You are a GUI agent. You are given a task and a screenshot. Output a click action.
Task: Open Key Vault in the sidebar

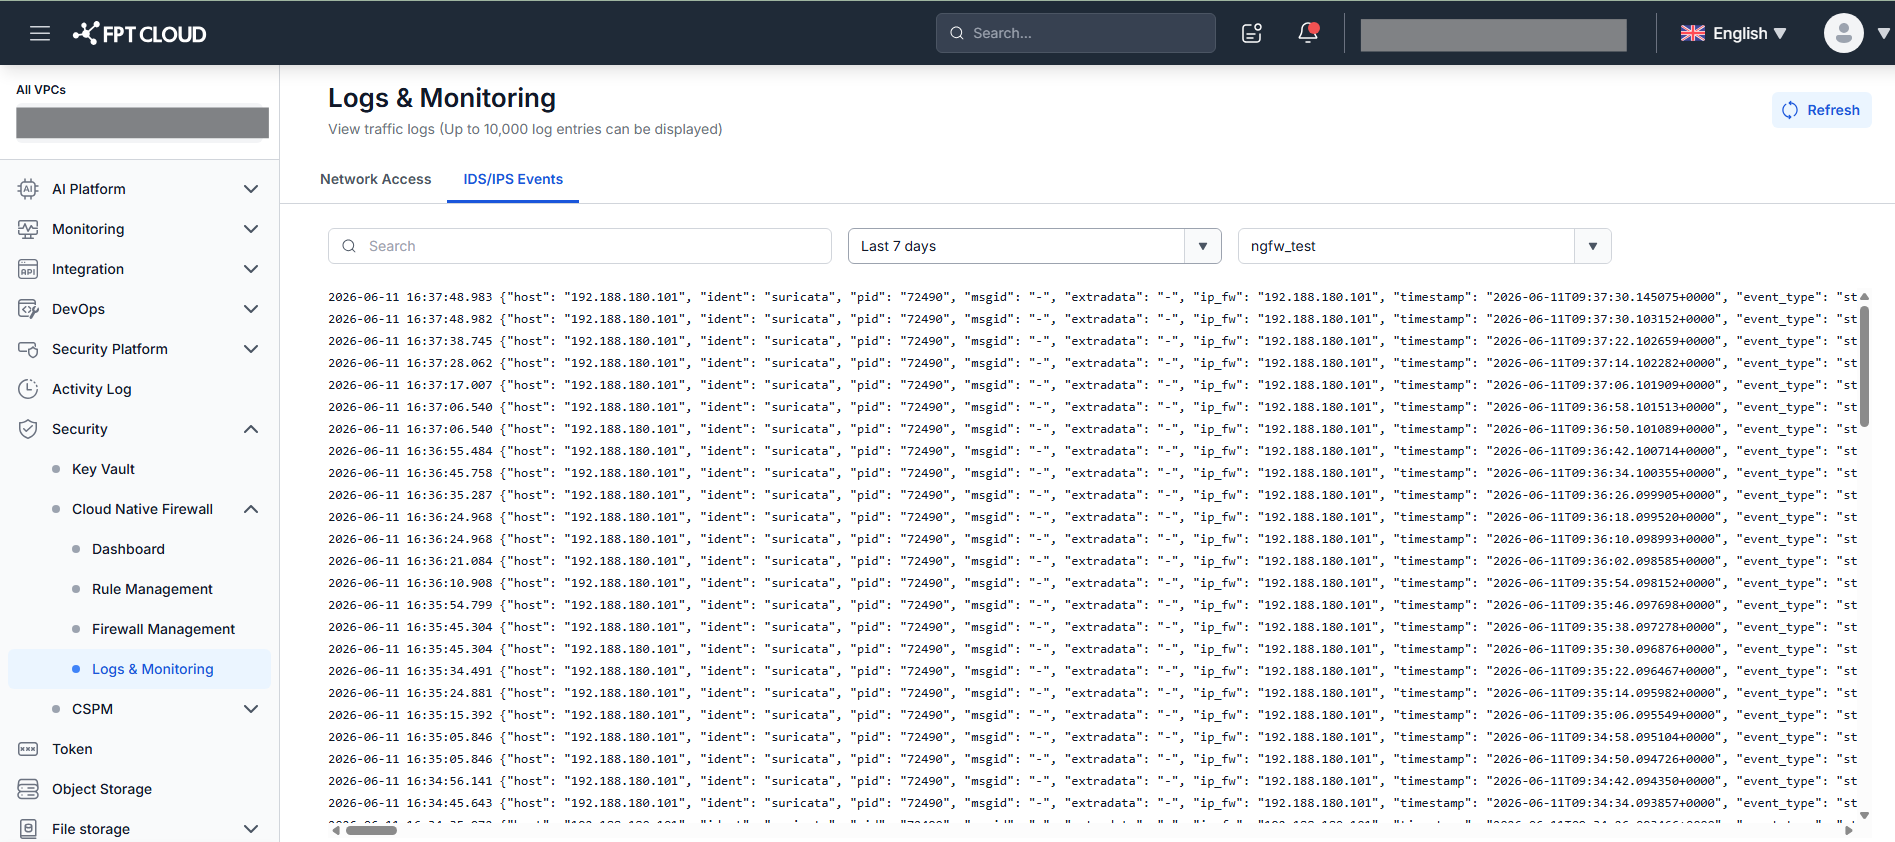click(103, 469)
